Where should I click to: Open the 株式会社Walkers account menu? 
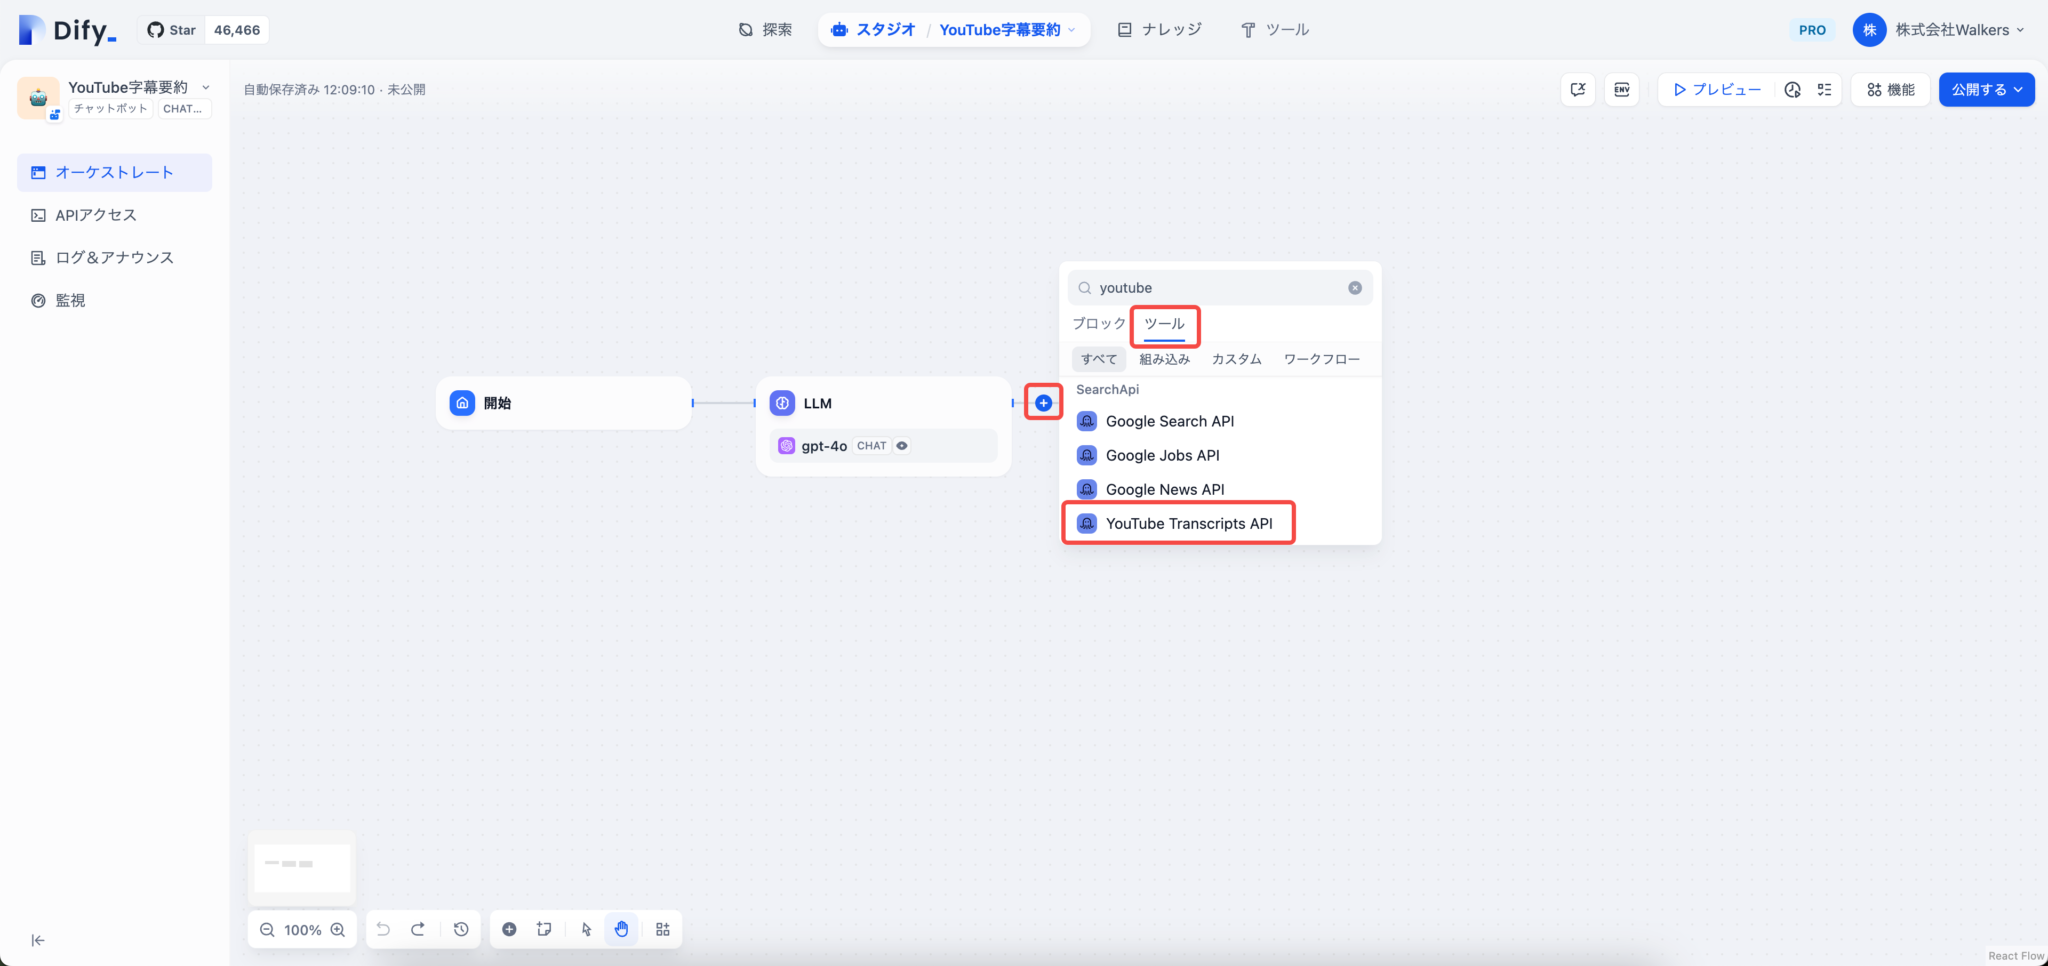click(1940, 29)
